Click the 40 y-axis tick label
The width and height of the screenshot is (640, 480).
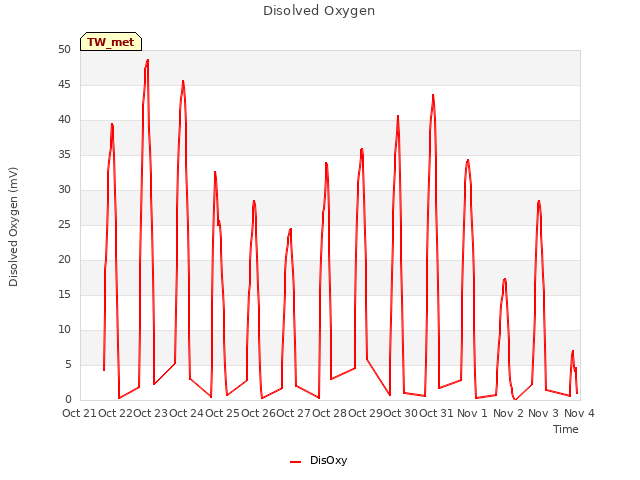(64, 120)
